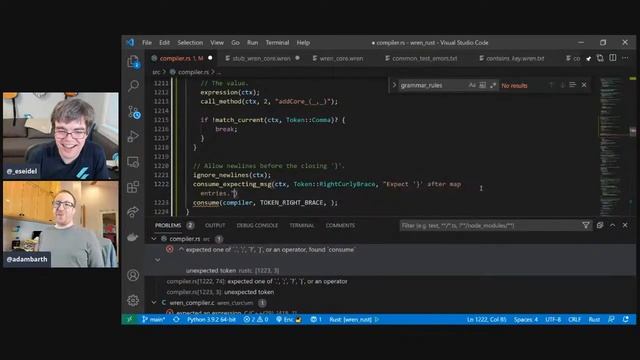Open the Manage gear menu
Image resolution: width=640 pixels, height=360 pixels.
[133, 300]
